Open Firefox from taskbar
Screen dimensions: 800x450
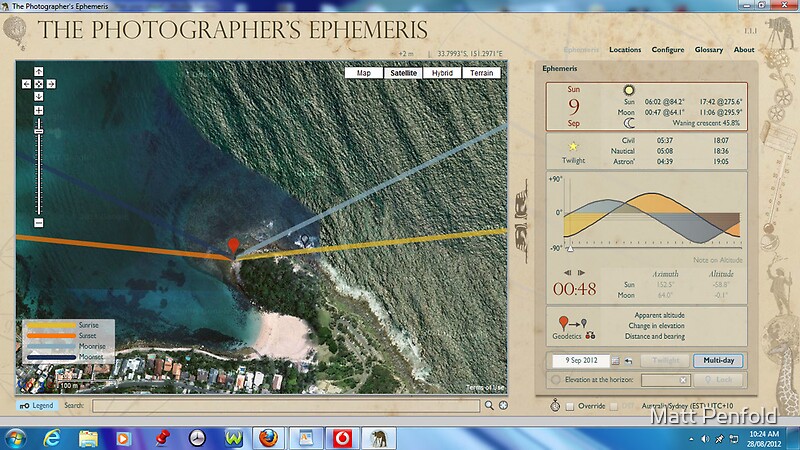pyautogui.click(x=268, y=438)
